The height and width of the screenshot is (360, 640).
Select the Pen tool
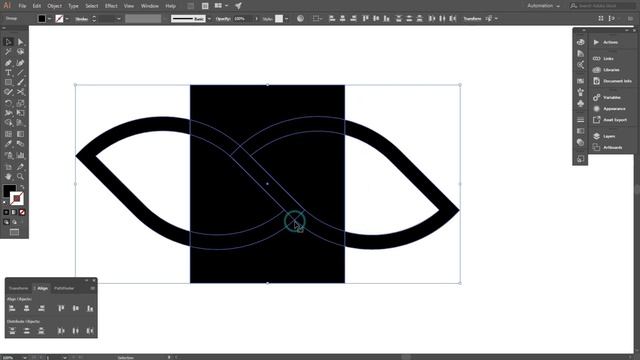pos(8,63)
